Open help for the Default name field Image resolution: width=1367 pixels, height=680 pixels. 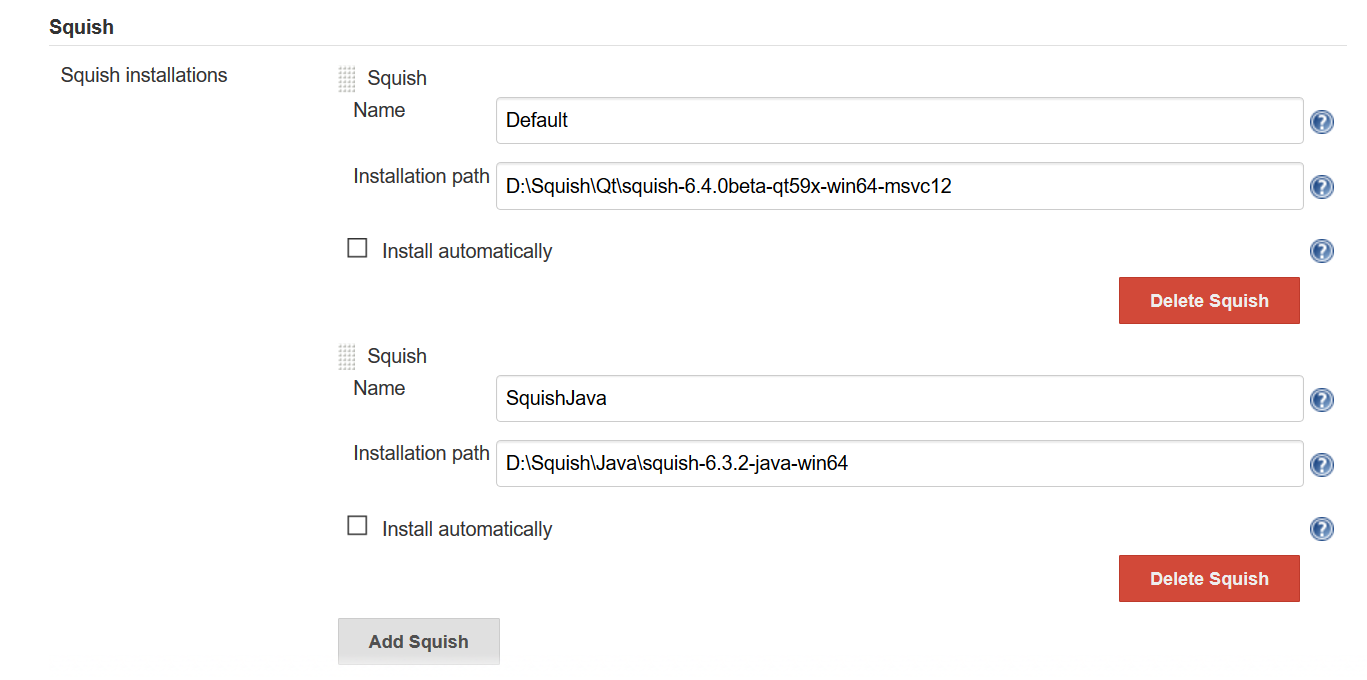click(1321, 122)
